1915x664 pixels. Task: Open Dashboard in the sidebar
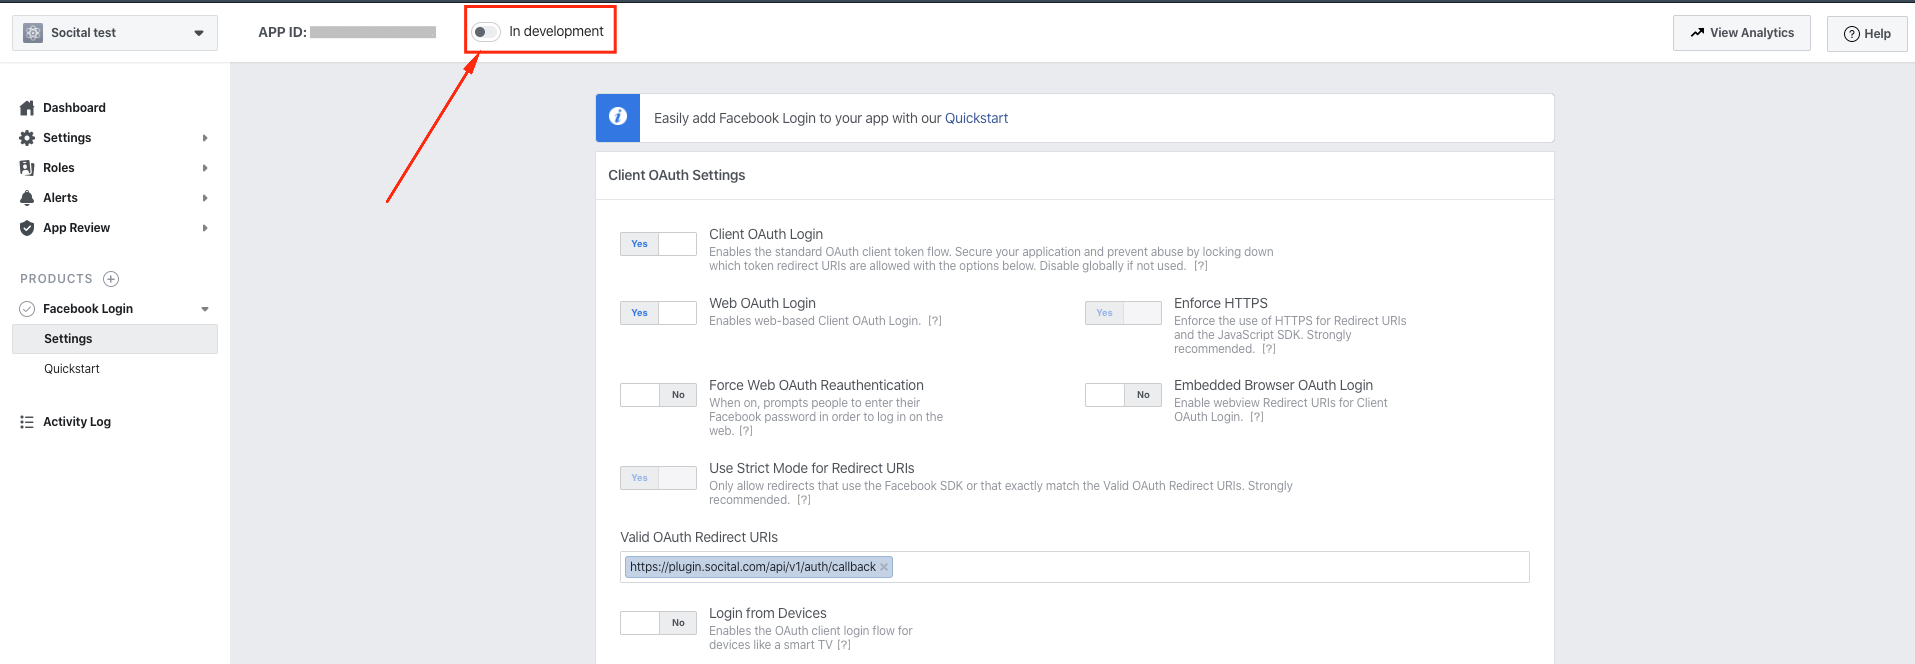click(x=74, y=108)
